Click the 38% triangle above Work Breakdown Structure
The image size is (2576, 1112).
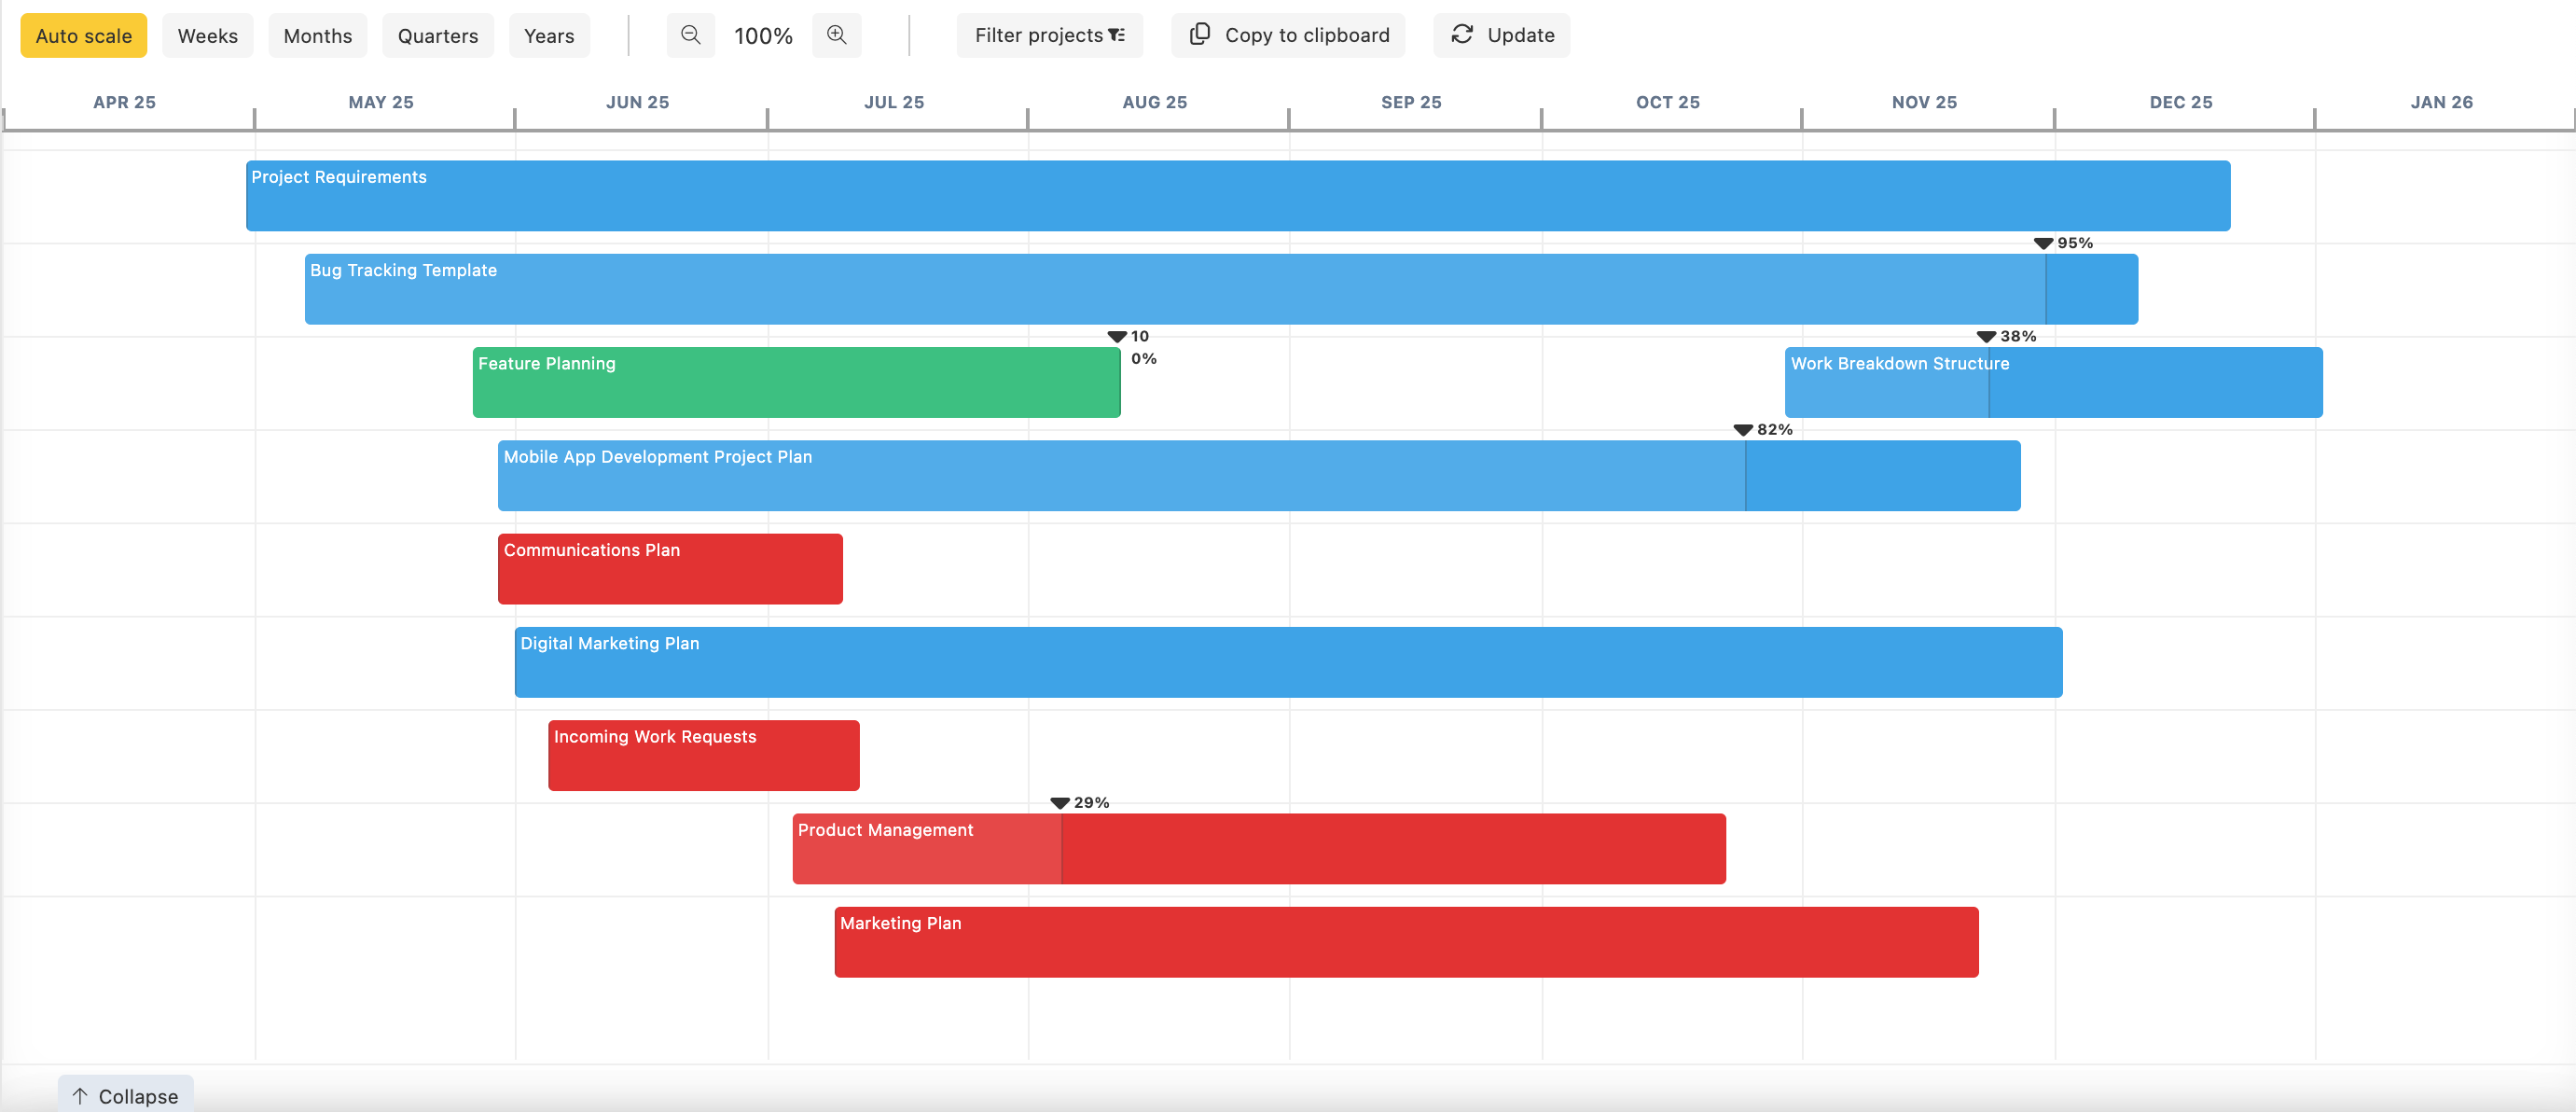point(1987,336)
